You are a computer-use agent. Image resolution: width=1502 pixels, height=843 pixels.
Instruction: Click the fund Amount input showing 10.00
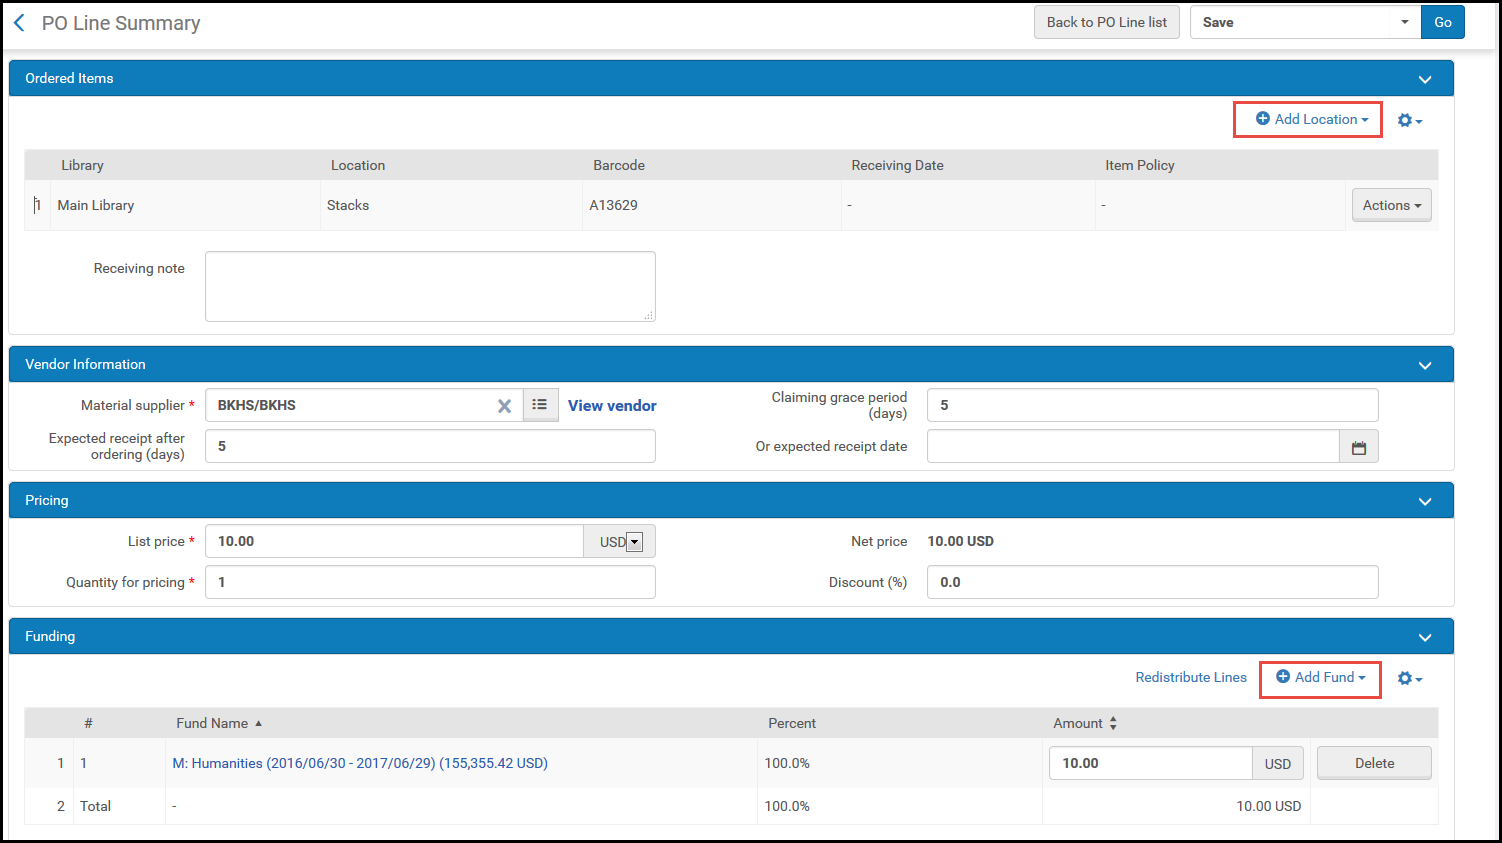point(1150,763)
